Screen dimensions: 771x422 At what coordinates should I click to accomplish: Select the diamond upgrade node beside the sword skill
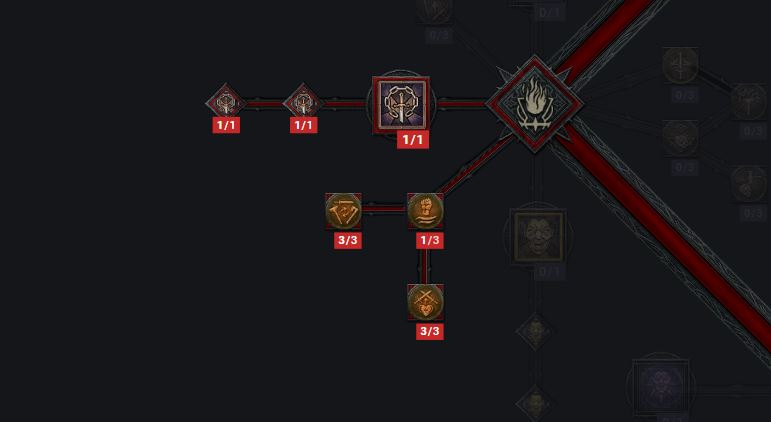coord(303,103)
